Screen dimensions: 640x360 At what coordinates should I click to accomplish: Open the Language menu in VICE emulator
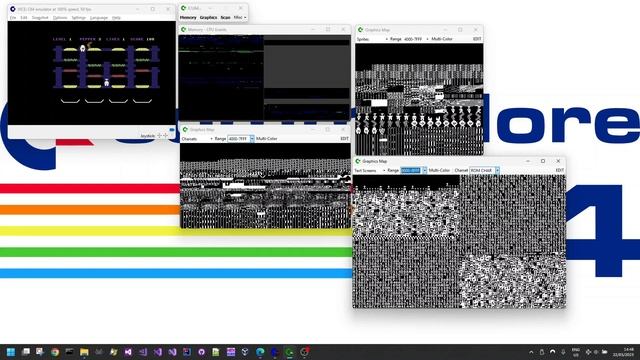[99, 18]
